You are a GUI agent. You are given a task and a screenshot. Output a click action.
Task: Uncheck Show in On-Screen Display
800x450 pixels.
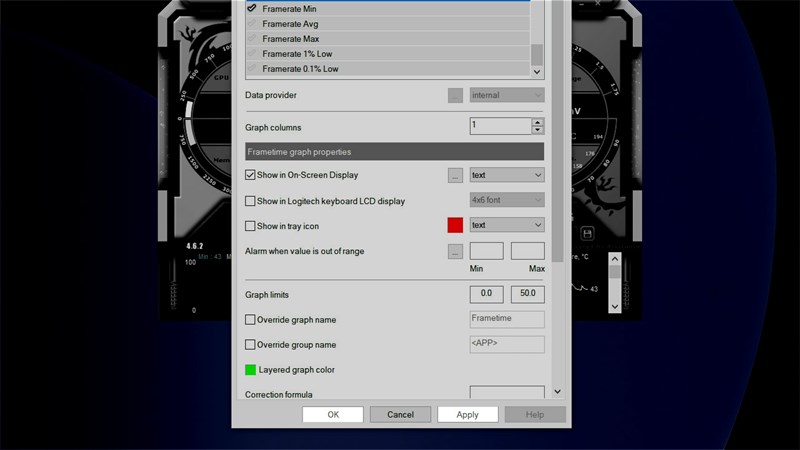click(250, 175)
